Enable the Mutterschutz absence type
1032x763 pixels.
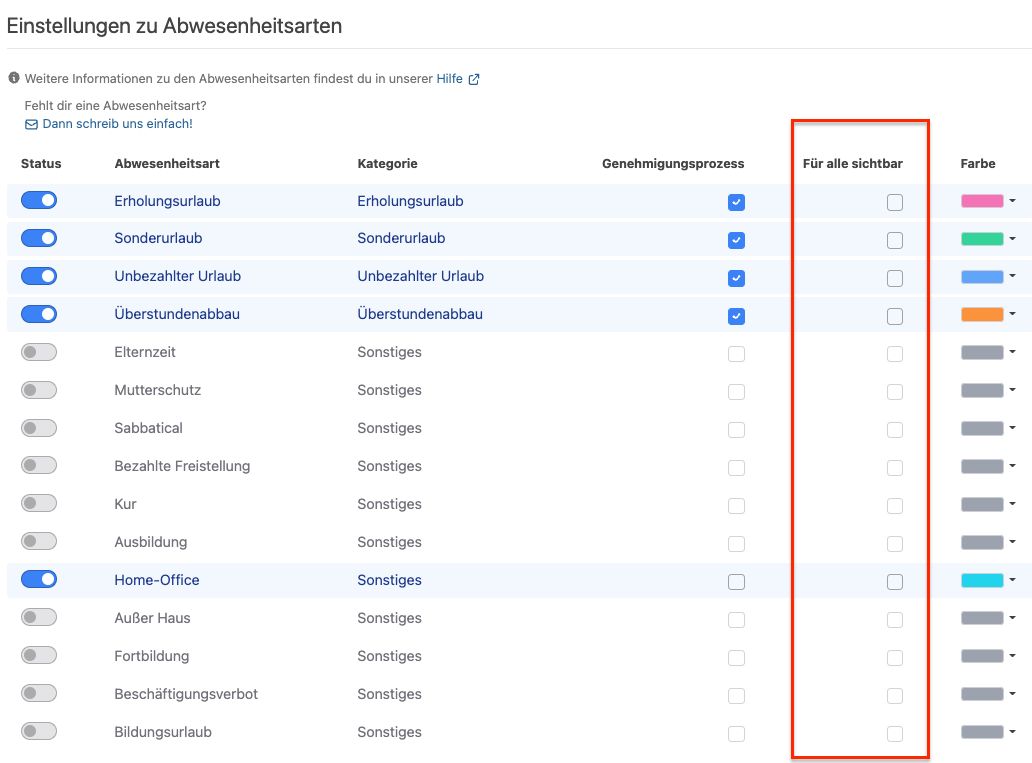pos(38,390)
